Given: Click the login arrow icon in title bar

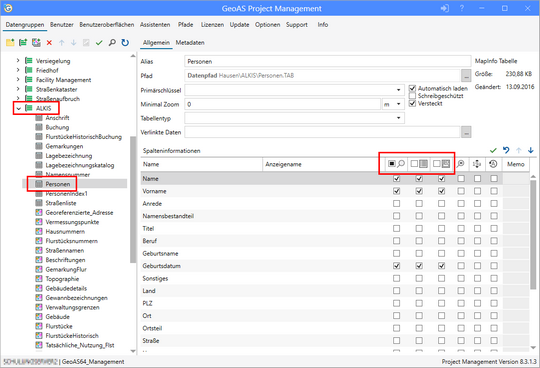Looking at the screenshot, I should pos(445,8).
